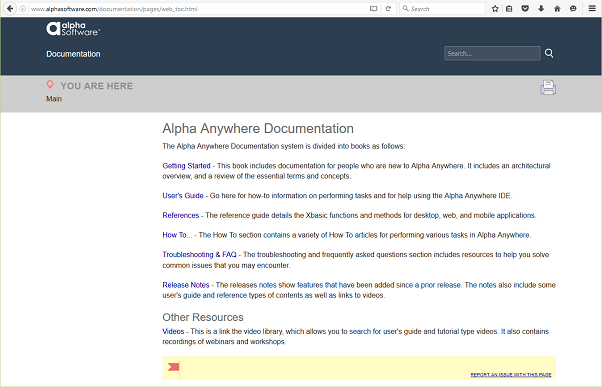The height and width of the screenshot is (387, 602).
Task: Bookmark this page with the star icon
Action: click(495, 8)
